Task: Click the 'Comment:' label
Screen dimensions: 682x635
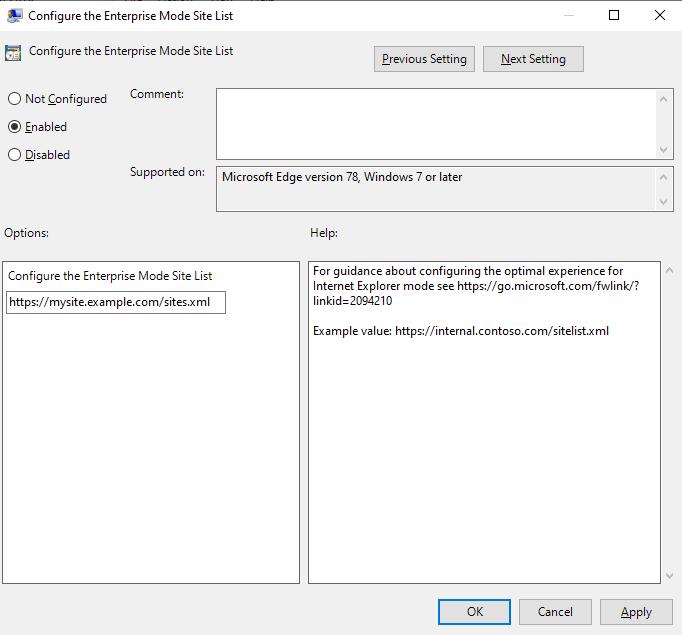Action: [x=157, y=94]
